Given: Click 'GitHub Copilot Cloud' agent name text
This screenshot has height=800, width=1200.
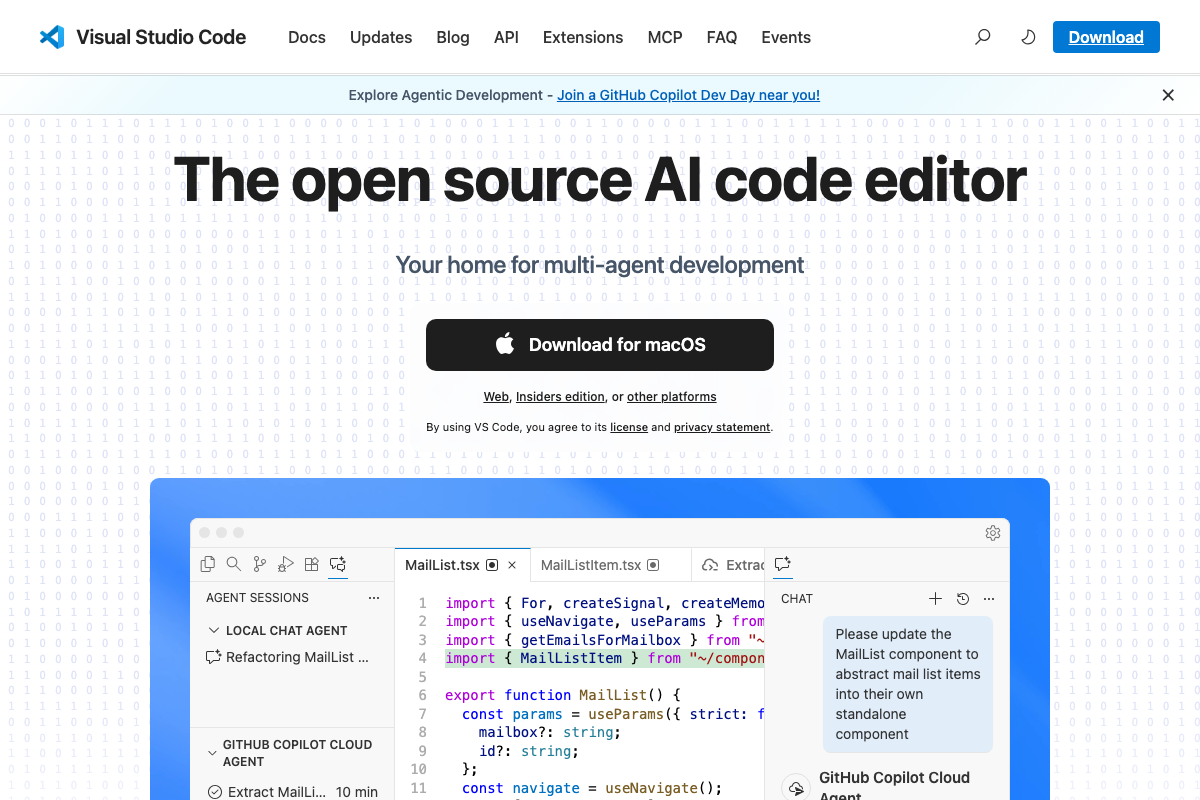Looking at the screenshot, I should tap(894, 777).
